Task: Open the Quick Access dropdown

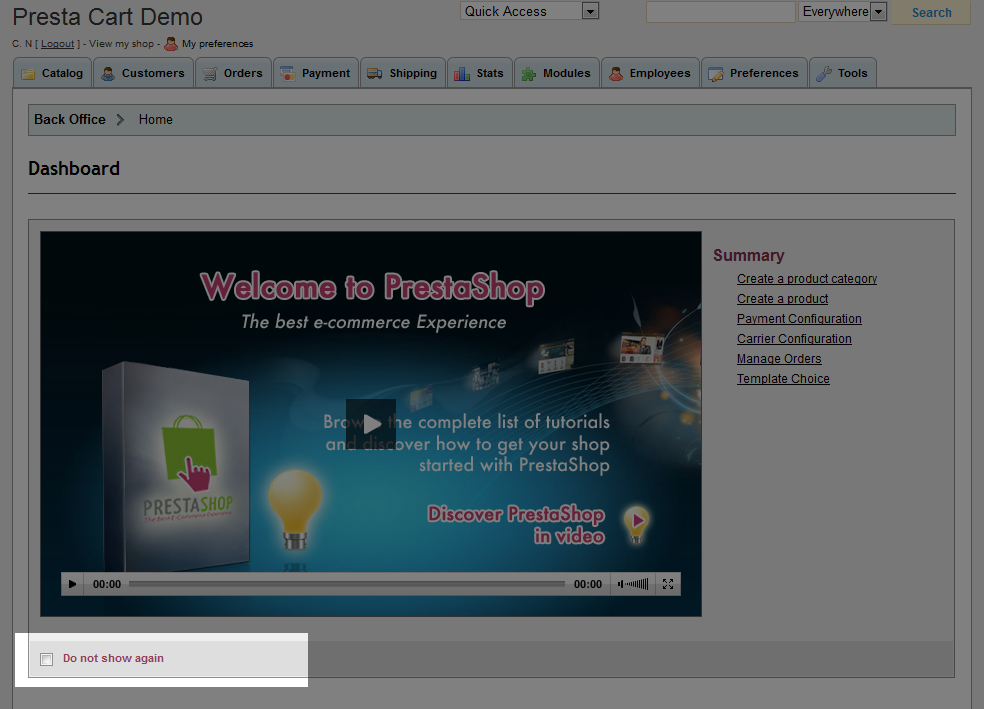Action: [590, 12]
